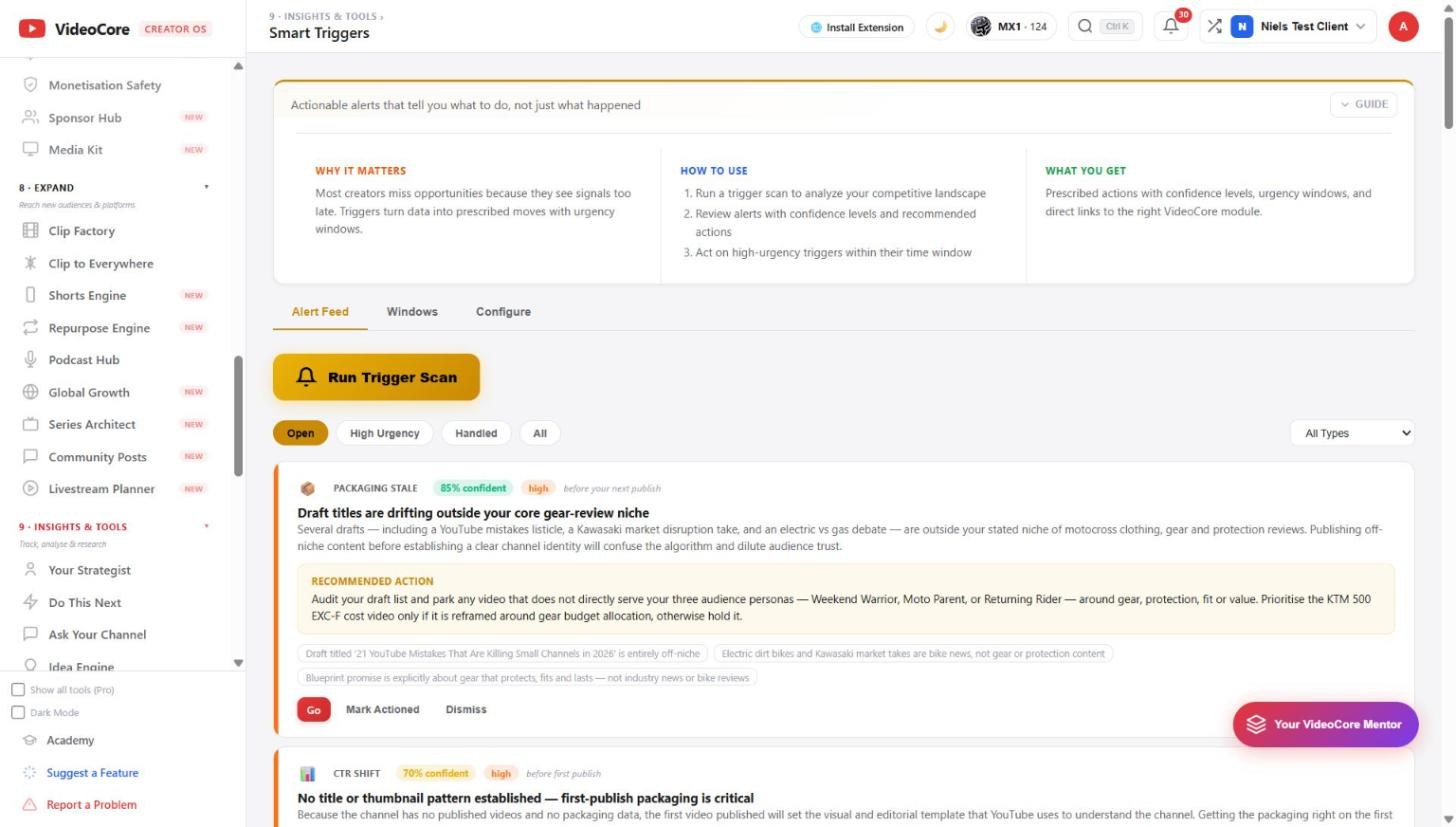The height and width of the screenshot is (827, 1456).
Task: Switch to the Configure tab
Action: [503, 312]
